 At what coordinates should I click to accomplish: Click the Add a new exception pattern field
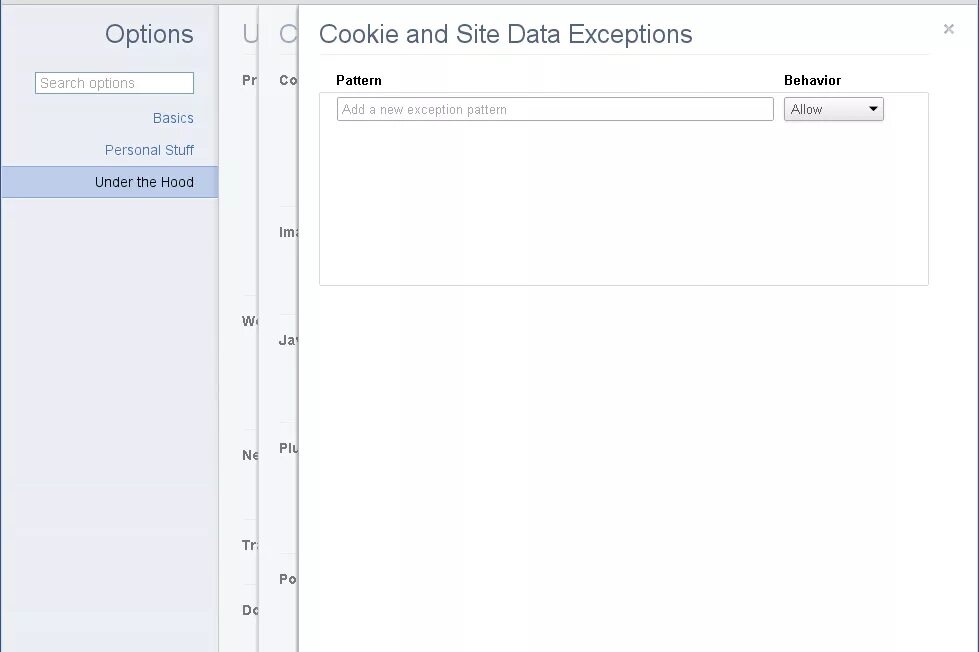coord(555,109)
